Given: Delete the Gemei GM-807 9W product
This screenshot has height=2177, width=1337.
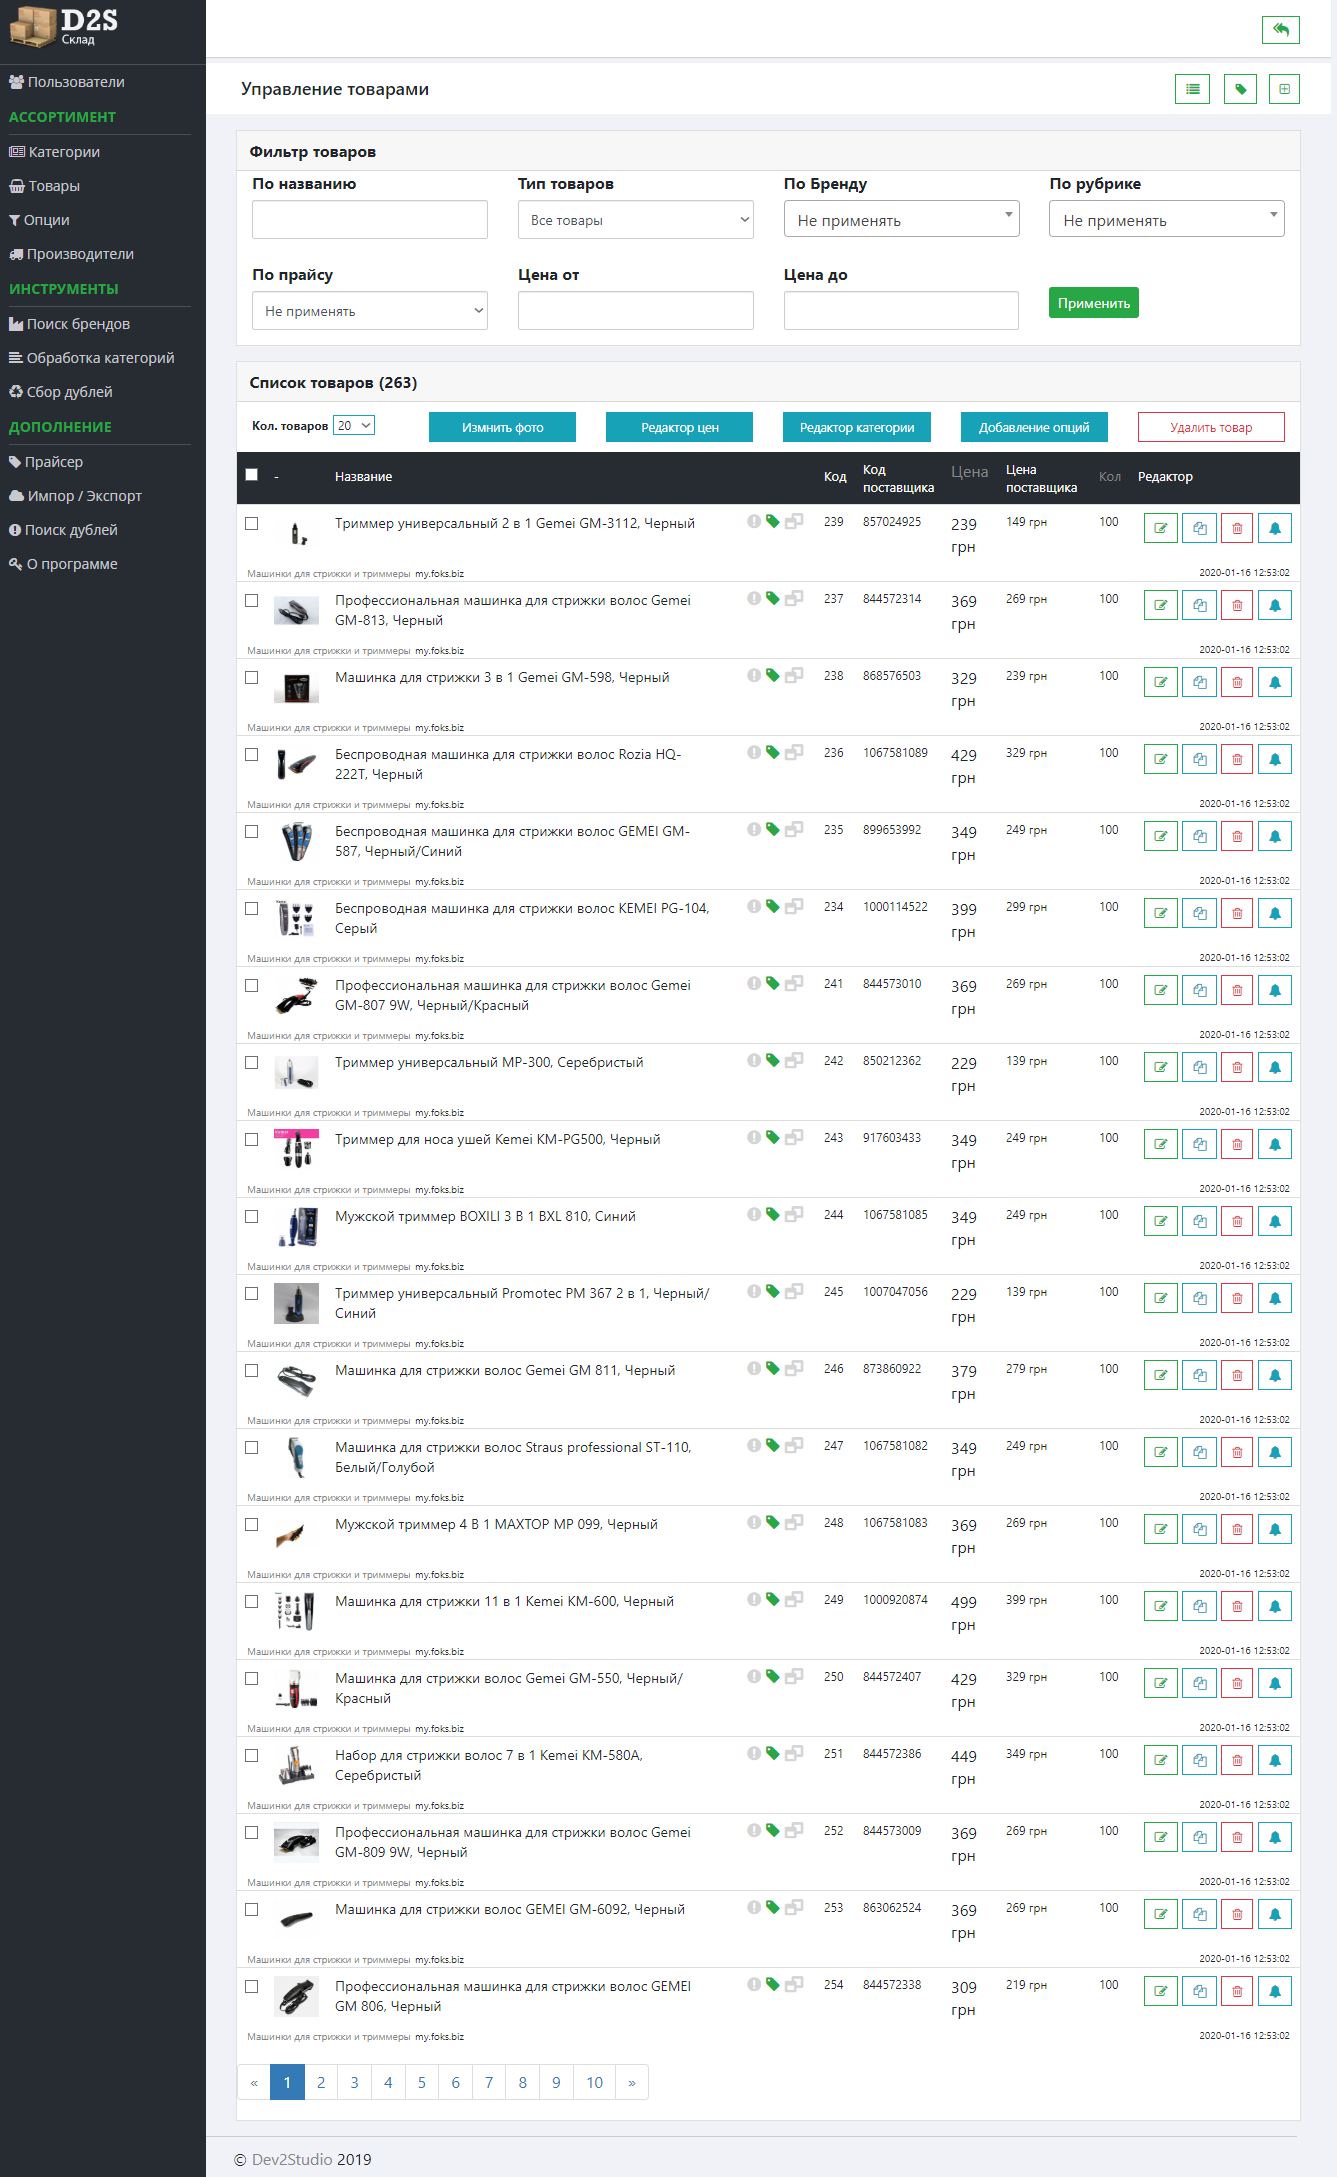Looking at the screenshot, I should pyautogui.click(x=1237, y=991).
